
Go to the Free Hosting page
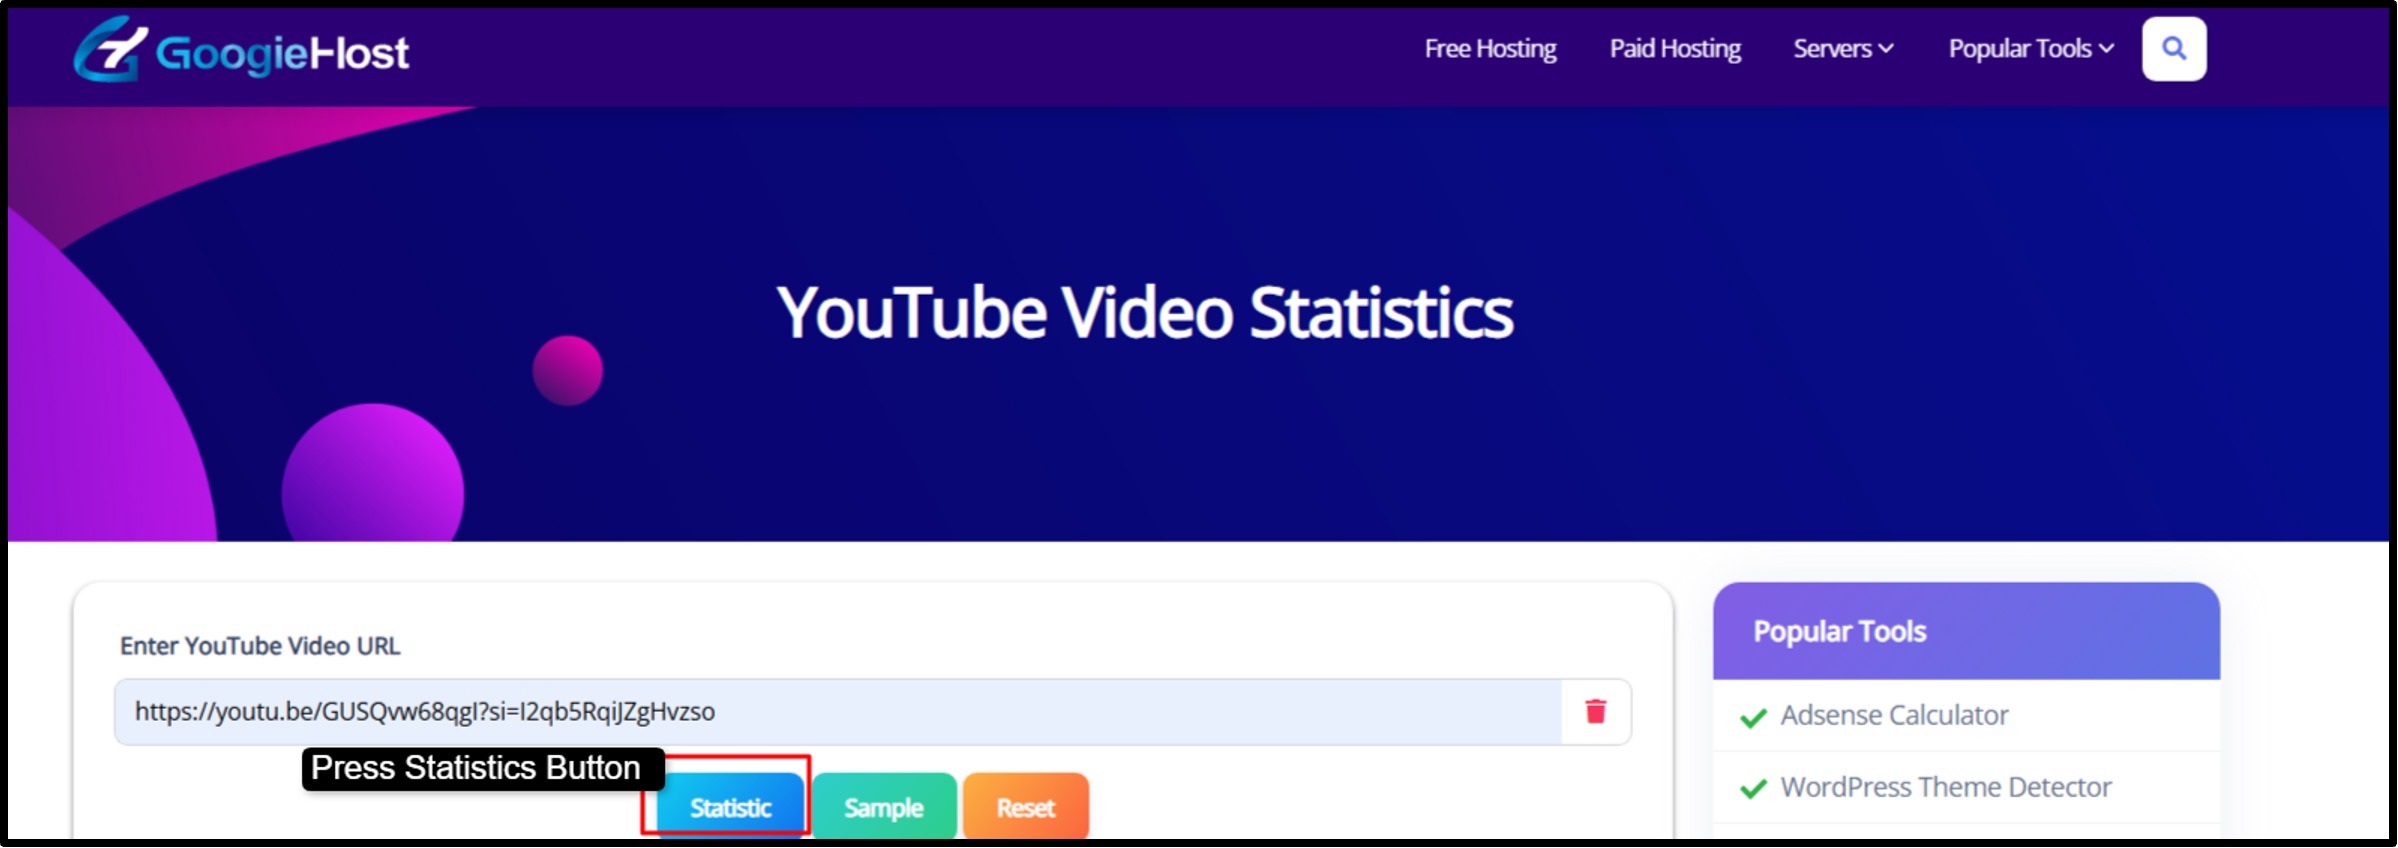pyautogui.click(x=1490, y=49)
